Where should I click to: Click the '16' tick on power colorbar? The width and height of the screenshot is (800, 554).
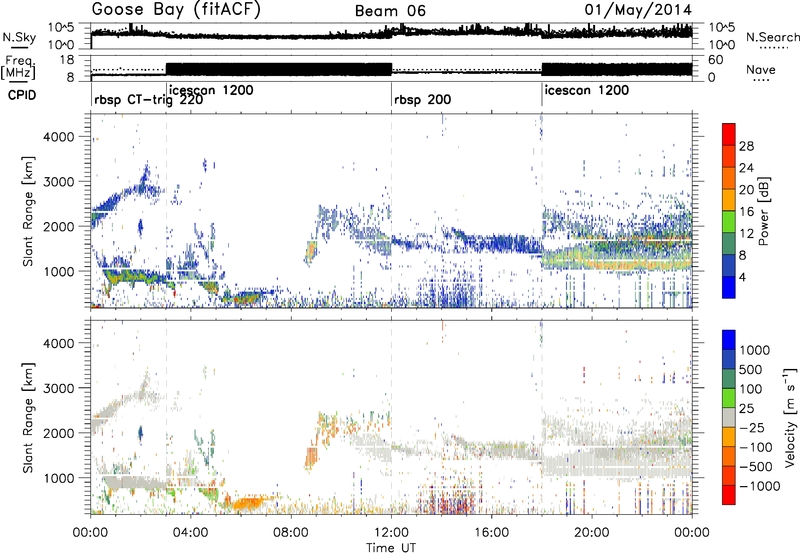[x=746, y=212]
